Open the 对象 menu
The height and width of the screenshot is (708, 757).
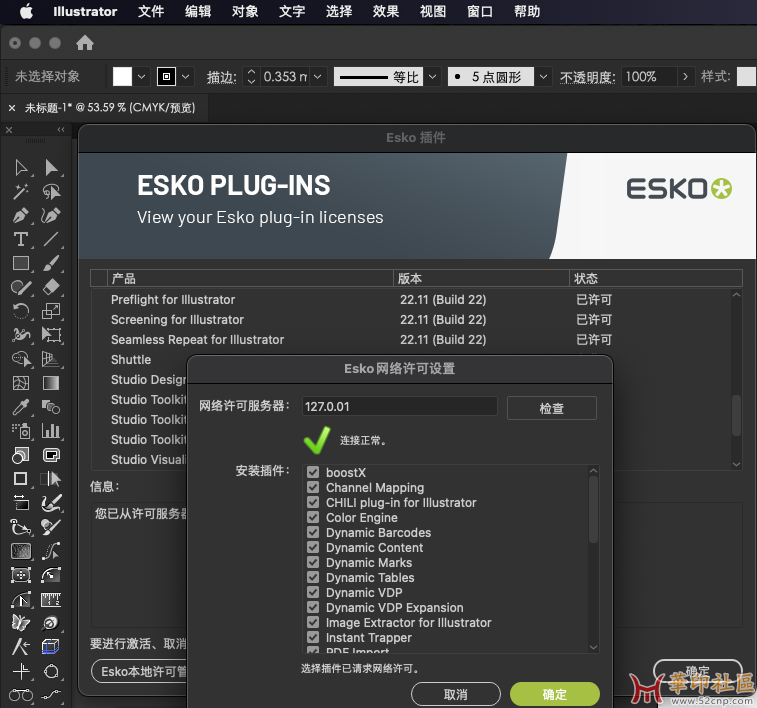(x=245, y=11)
